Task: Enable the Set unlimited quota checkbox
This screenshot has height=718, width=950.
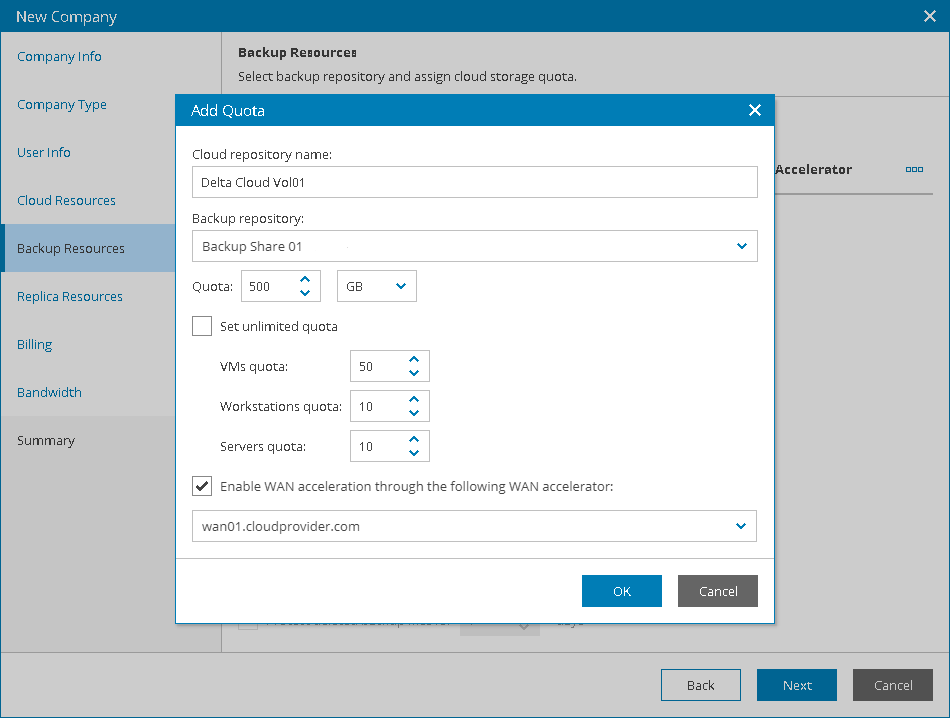Action: [202, 326]
